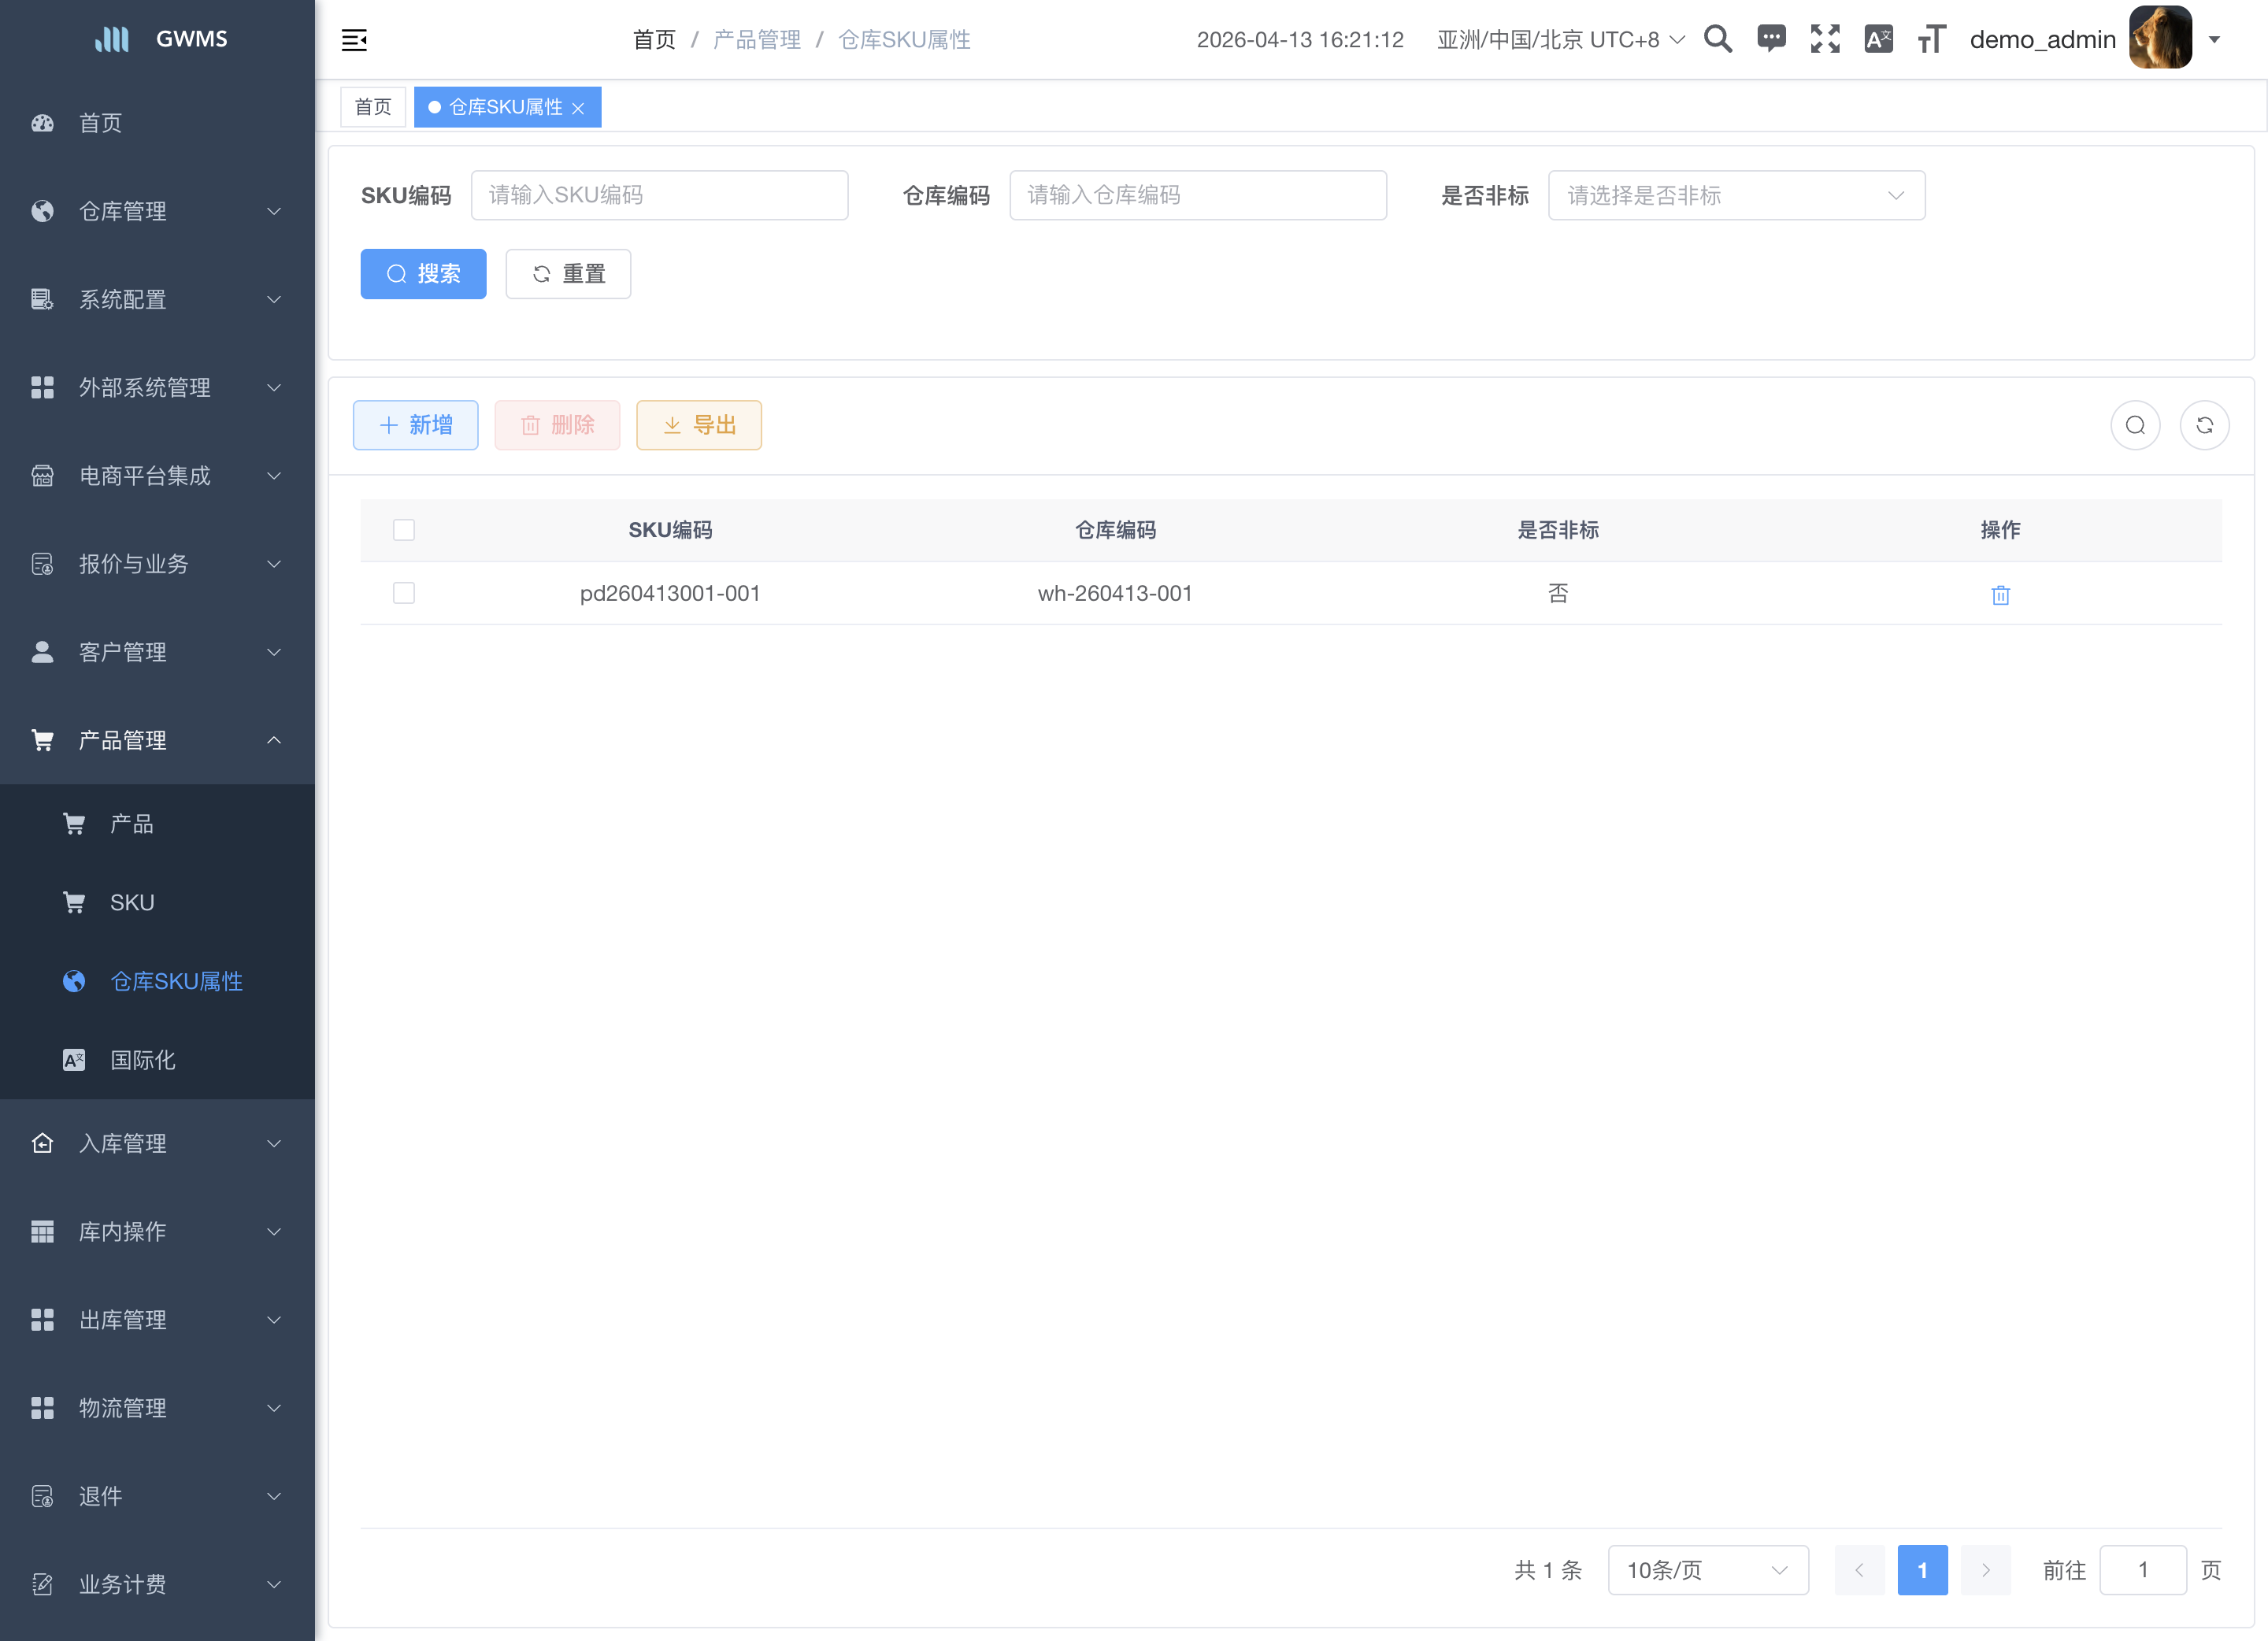Open the timezone selector 亚洲/中国/北京 UTC+8

click(1560, 40)
